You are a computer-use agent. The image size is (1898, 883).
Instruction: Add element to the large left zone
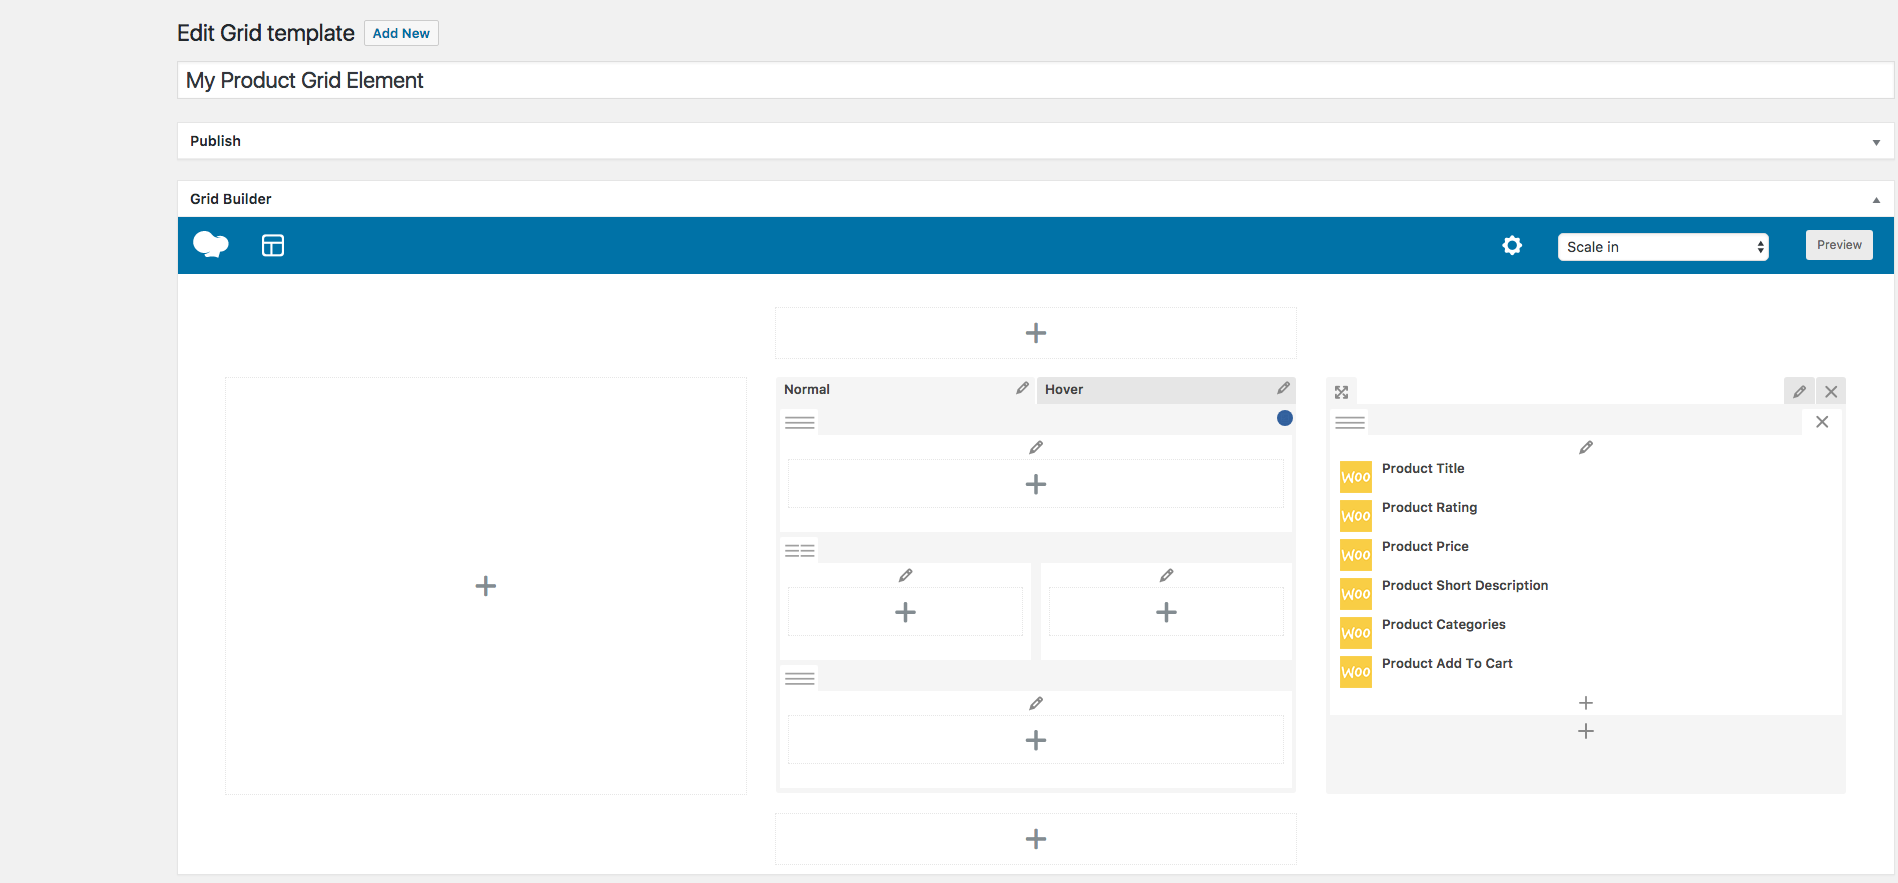(x=486, y=586)
